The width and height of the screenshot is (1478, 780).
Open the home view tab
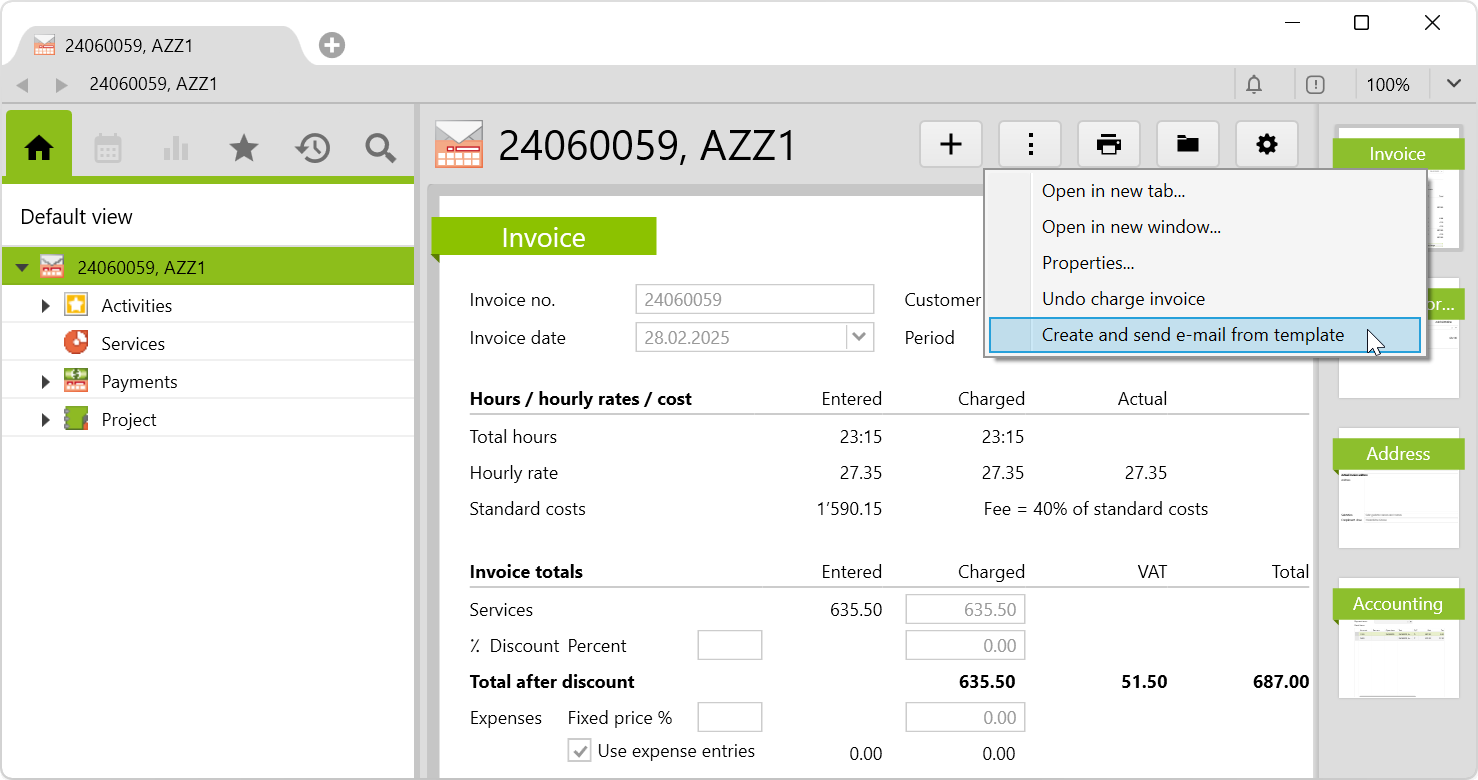coord(39,148)
